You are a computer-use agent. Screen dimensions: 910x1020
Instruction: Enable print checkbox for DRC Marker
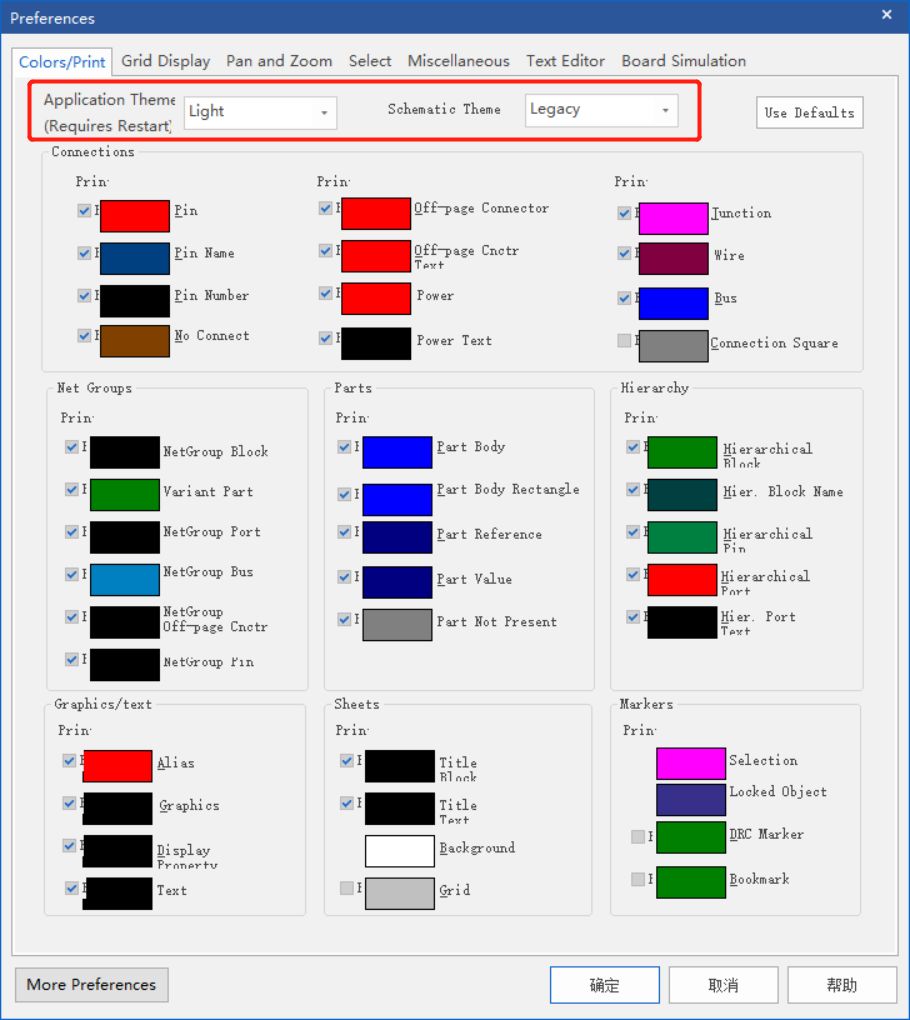pos(638,837)
